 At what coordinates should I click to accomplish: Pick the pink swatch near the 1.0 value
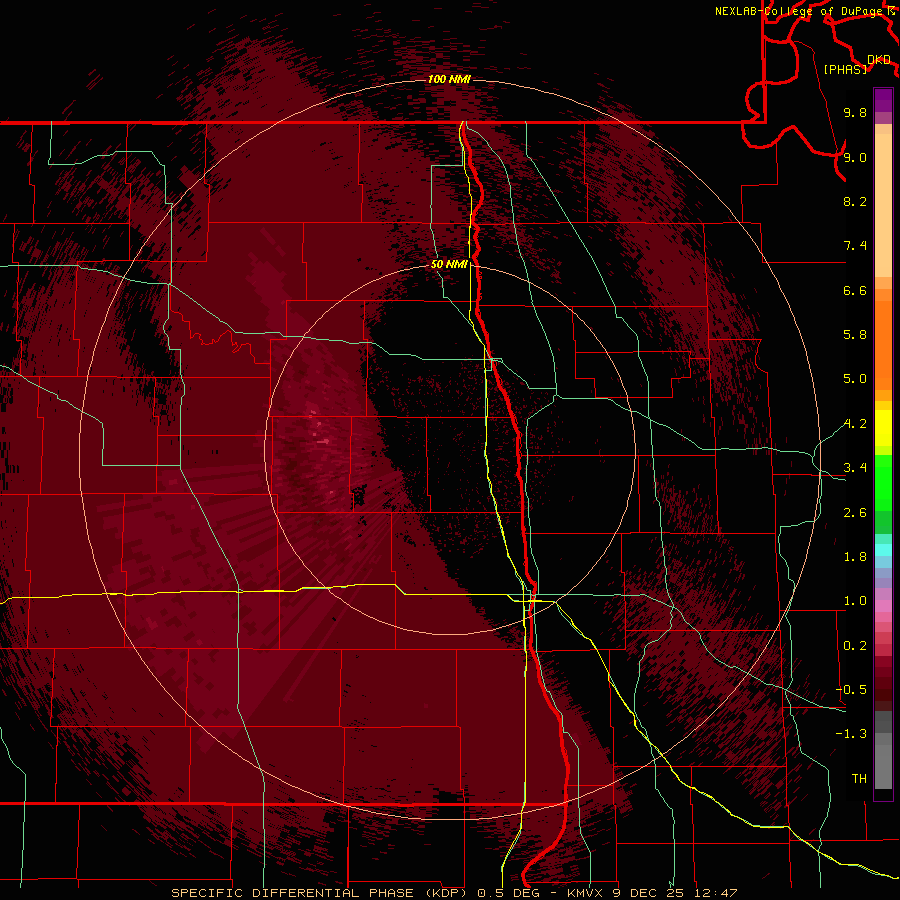tap(883, 606)
